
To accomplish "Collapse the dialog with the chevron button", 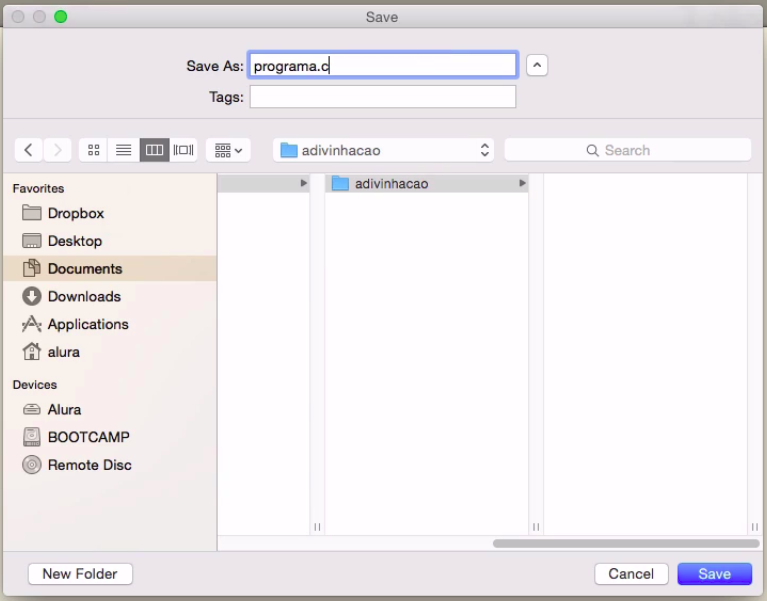I will pyautogui.click(x=537, y=66).
